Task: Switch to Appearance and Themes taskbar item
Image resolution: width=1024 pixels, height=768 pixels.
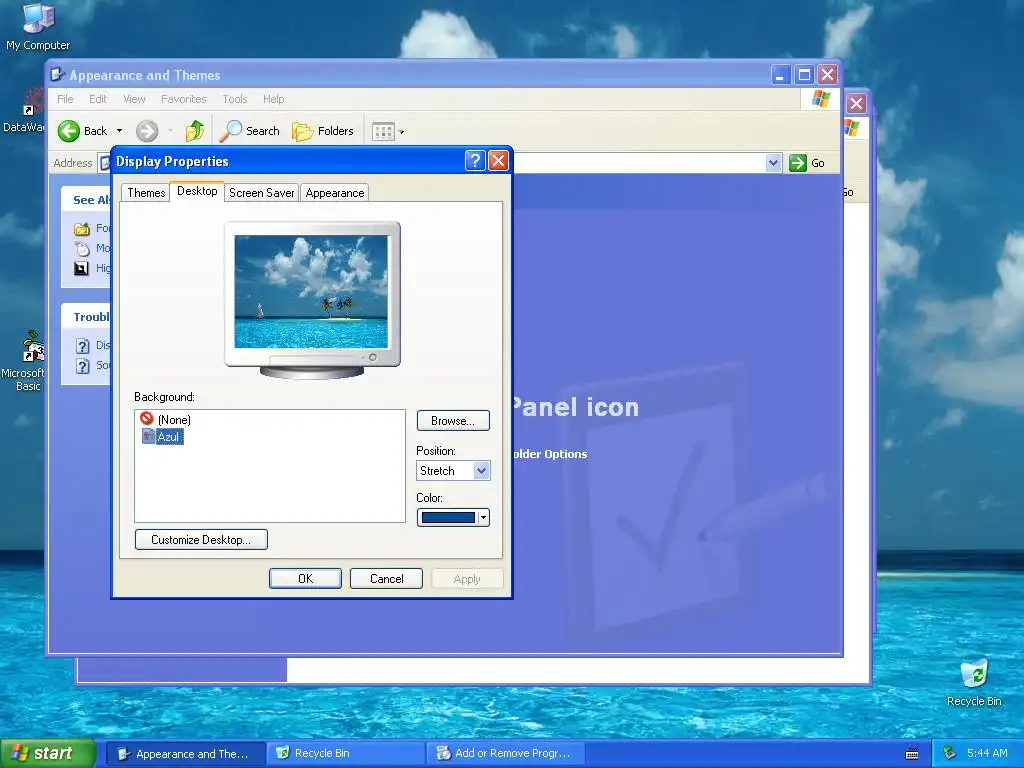Action: (185, 754)
